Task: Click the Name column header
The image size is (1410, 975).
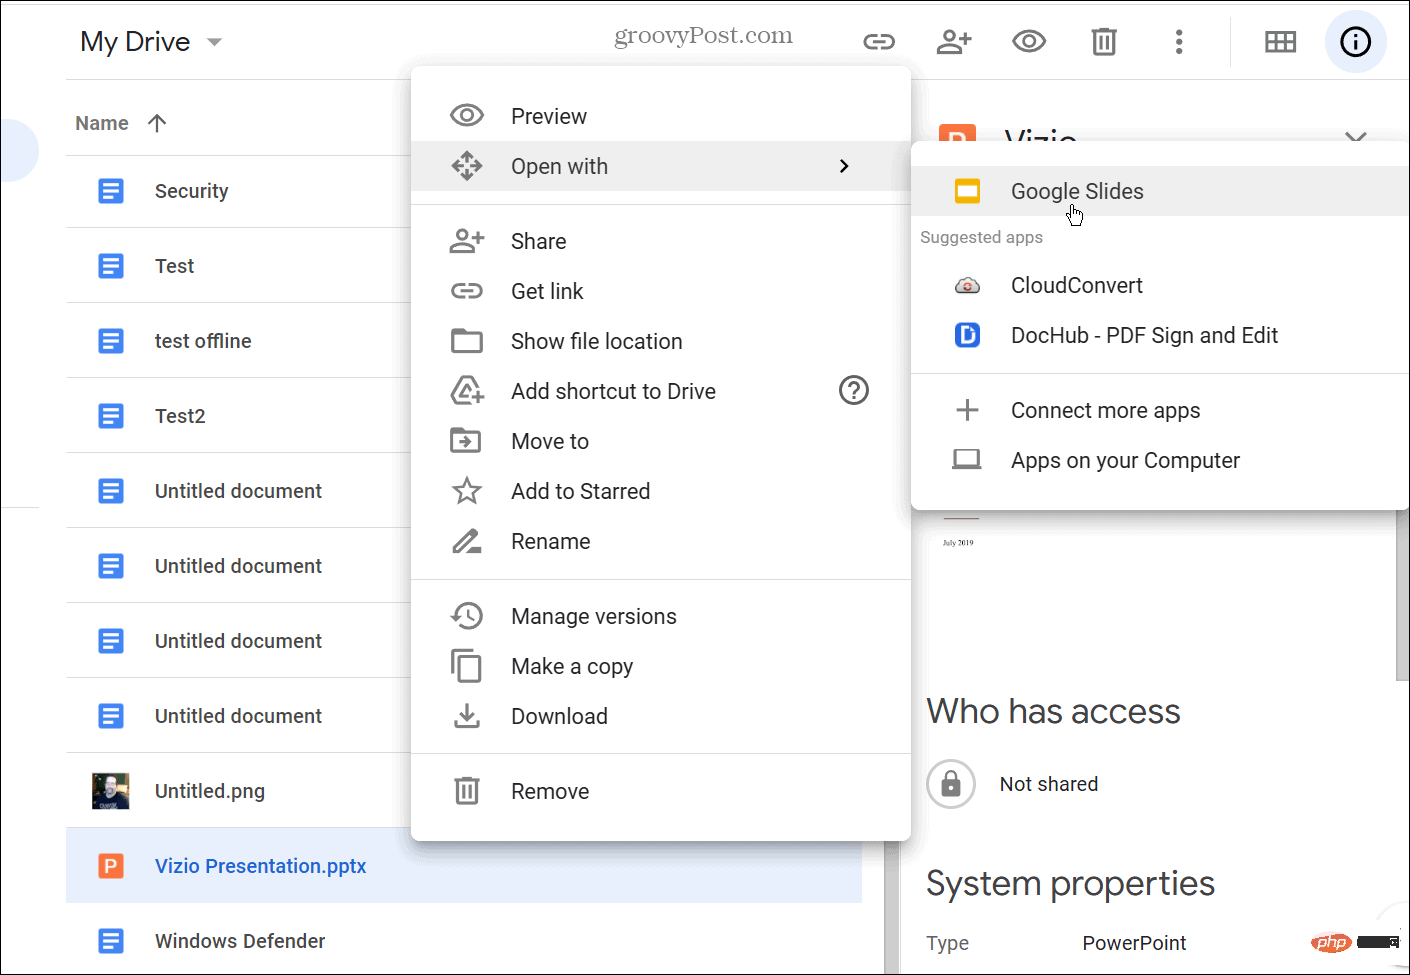Action: [102, 123]
